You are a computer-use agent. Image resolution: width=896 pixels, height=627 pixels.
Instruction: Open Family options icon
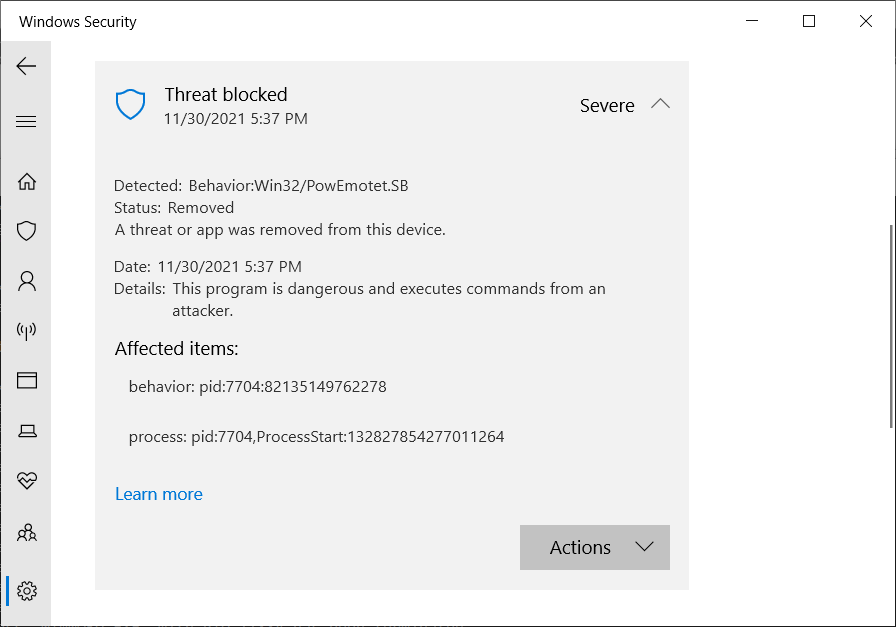(27, 532)
